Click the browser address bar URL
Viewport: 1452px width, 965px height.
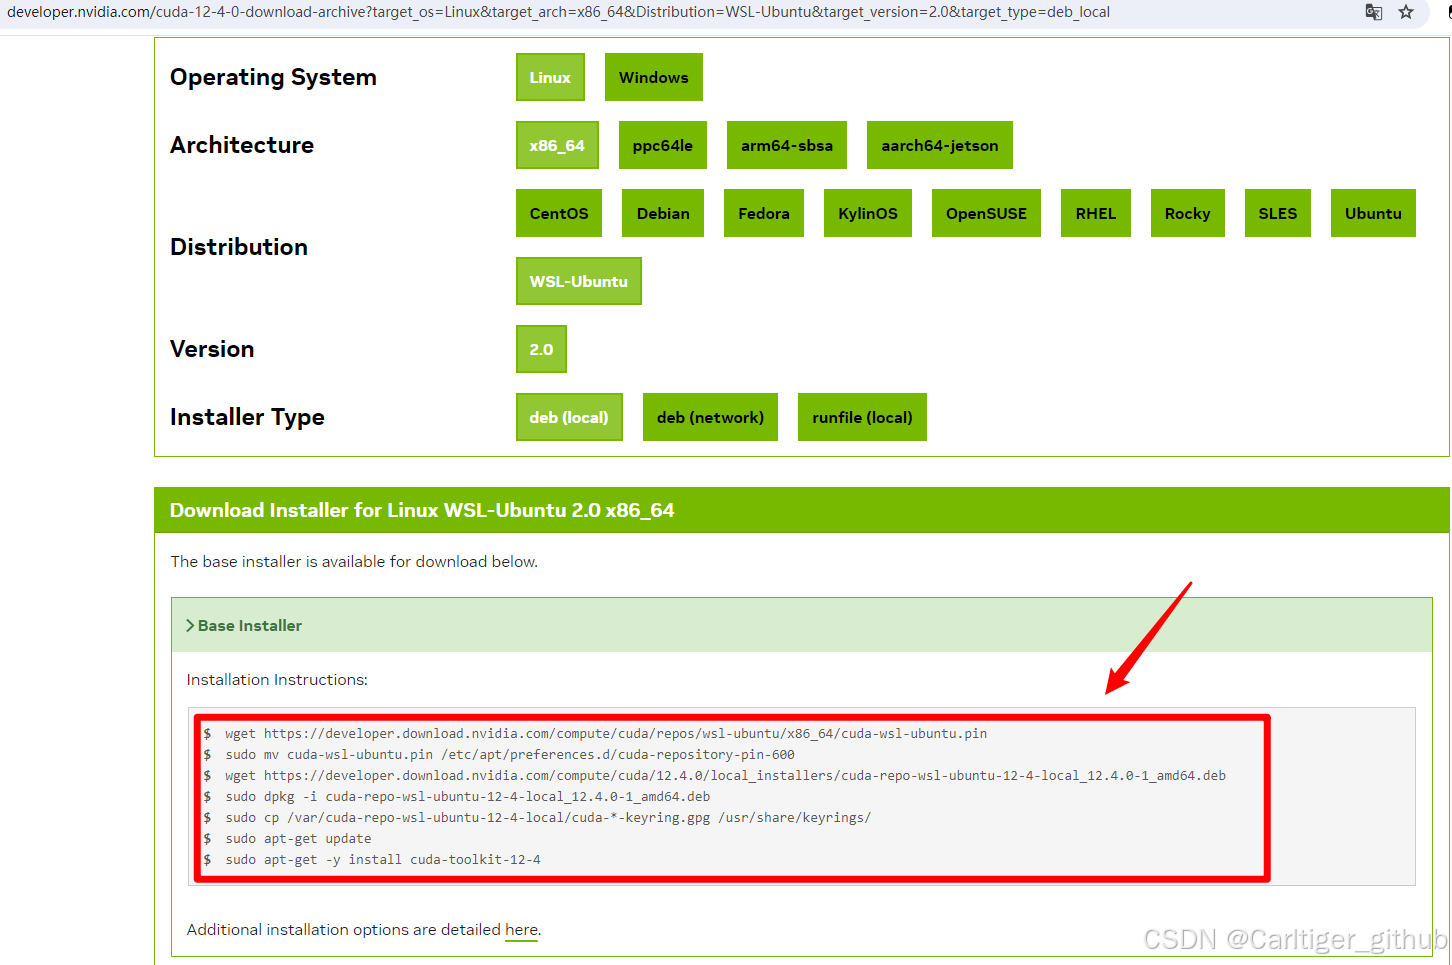coord(558,12)
